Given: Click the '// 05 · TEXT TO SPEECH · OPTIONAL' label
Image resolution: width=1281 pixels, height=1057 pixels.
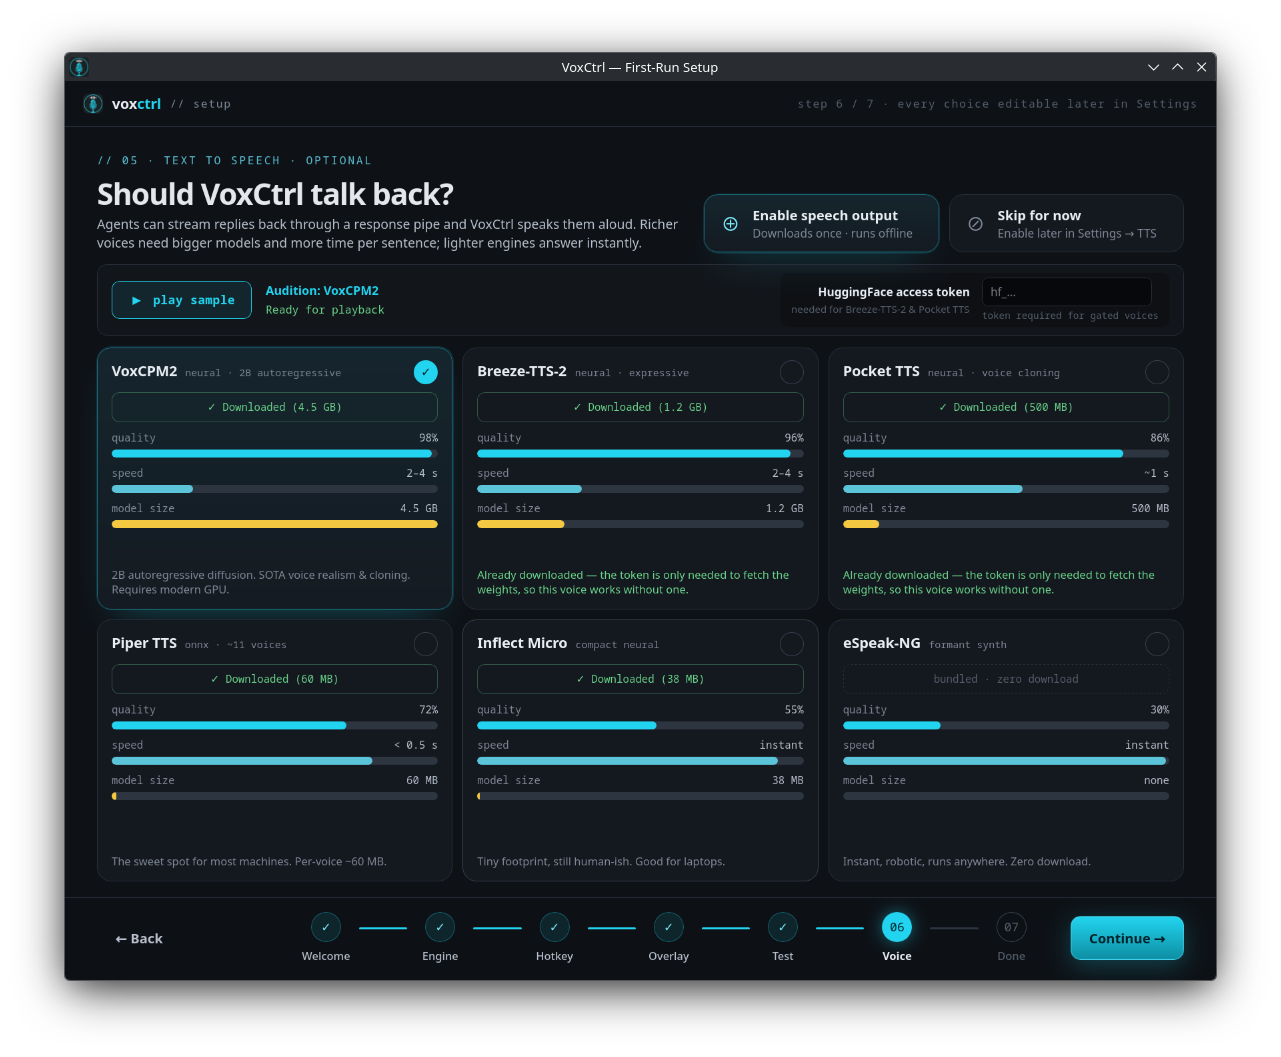Looking at the screenshot, I should point(234,160).
